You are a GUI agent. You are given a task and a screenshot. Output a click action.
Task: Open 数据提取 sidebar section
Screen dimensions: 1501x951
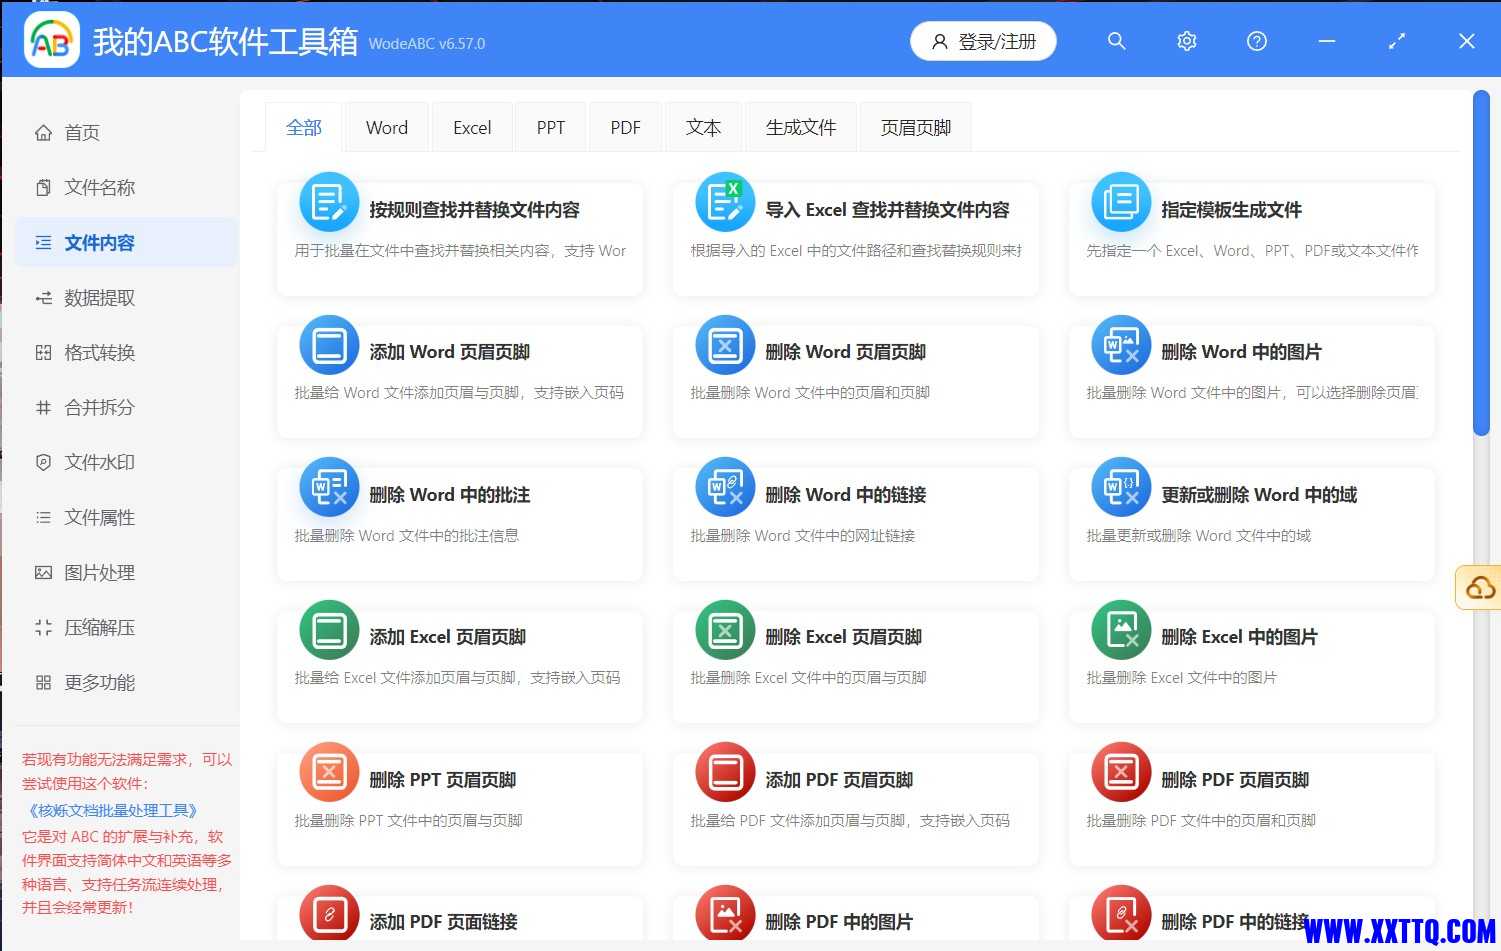click(x=127, y=297)
